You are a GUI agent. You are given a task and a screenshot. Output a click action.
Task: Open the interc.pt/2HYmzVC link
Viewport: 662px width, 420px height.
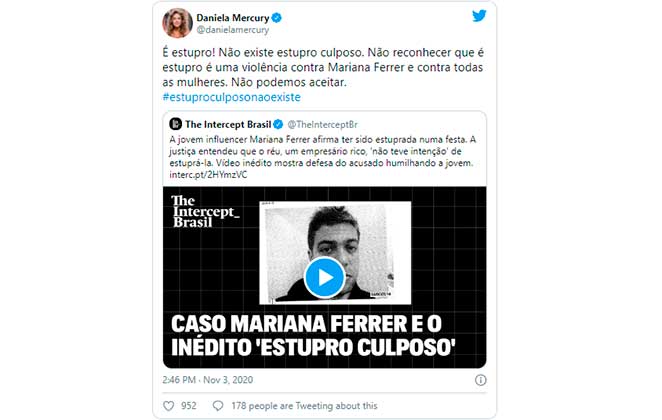(208, 175)
